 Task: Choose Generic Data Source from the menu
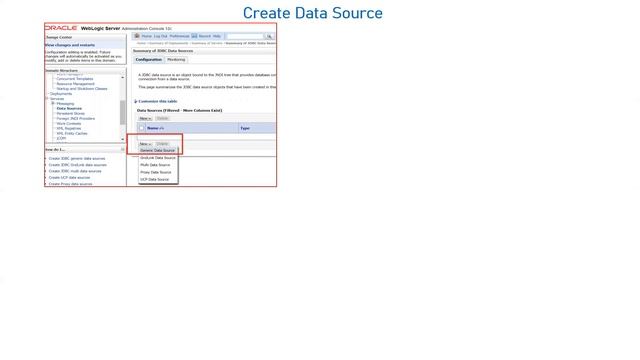158,151
